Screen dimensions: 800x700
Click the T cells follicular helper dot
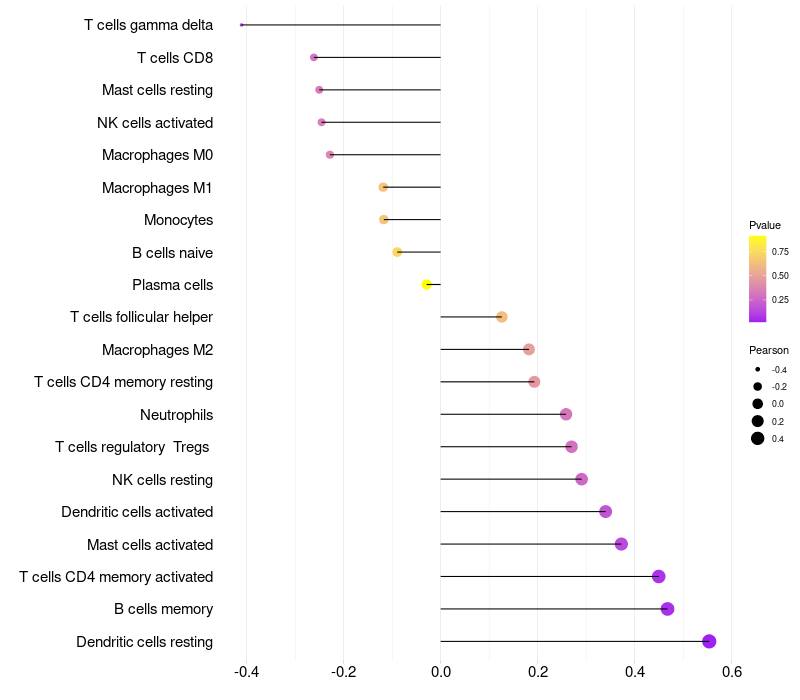pyautogui.click(x=502, y=317)
